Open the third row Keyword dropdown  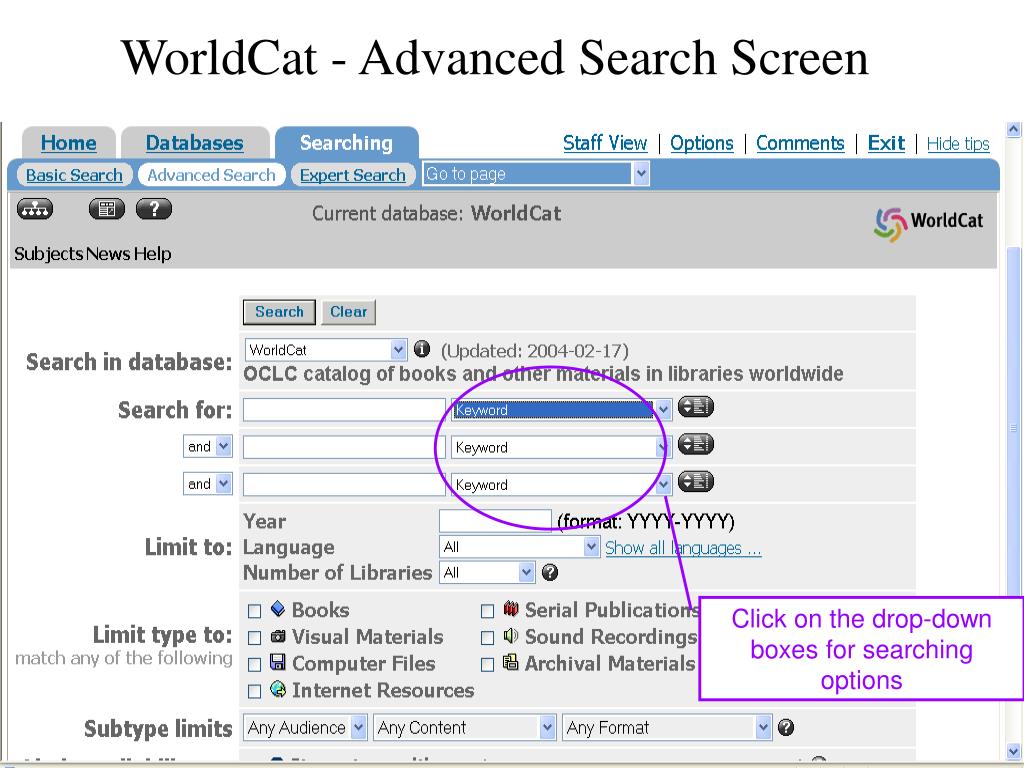[561, 485]
